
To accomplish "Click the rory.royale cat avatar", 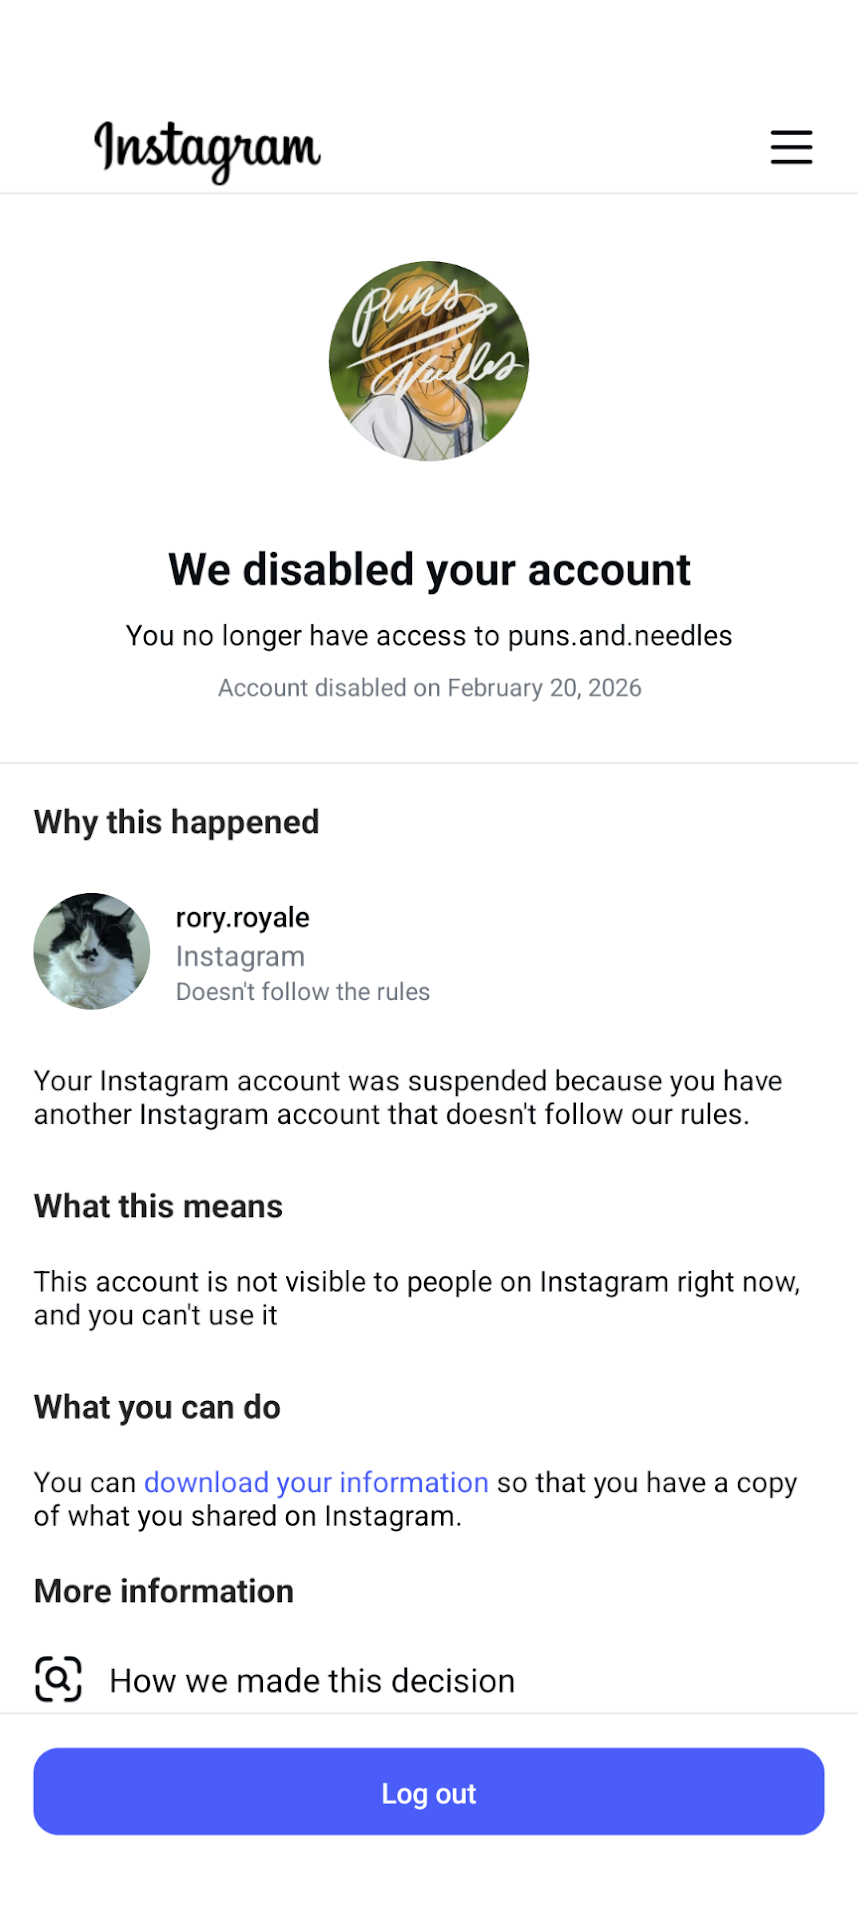I will [92, 951].
